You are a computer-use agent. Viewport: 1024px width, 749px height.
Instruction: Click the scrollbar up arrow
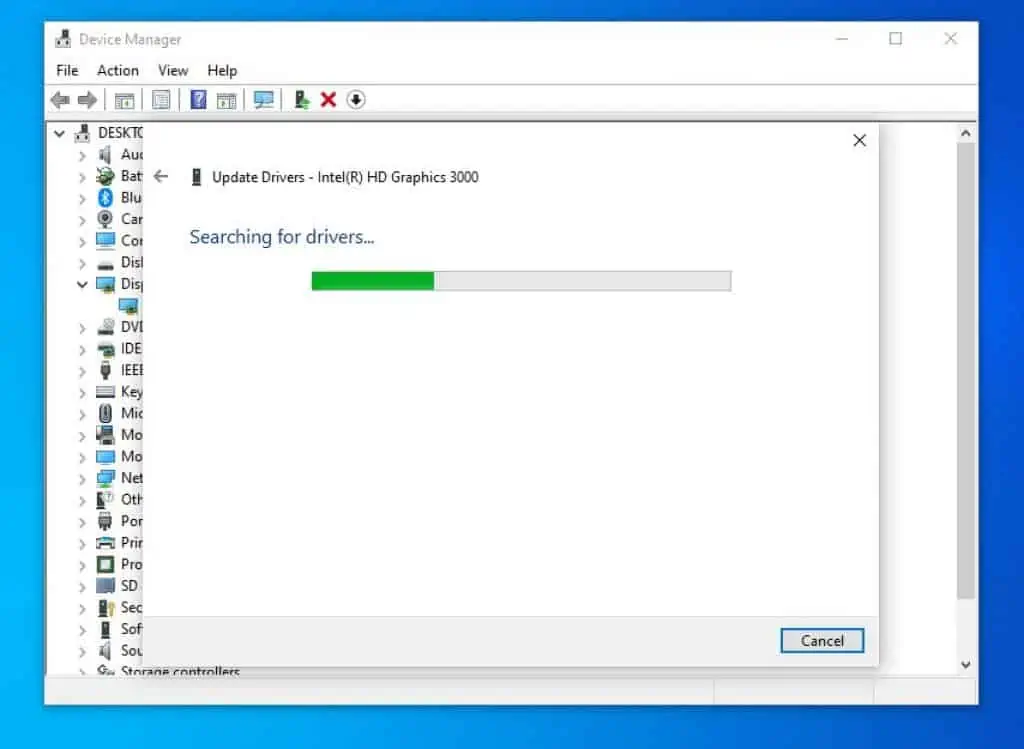click(966, 133)
